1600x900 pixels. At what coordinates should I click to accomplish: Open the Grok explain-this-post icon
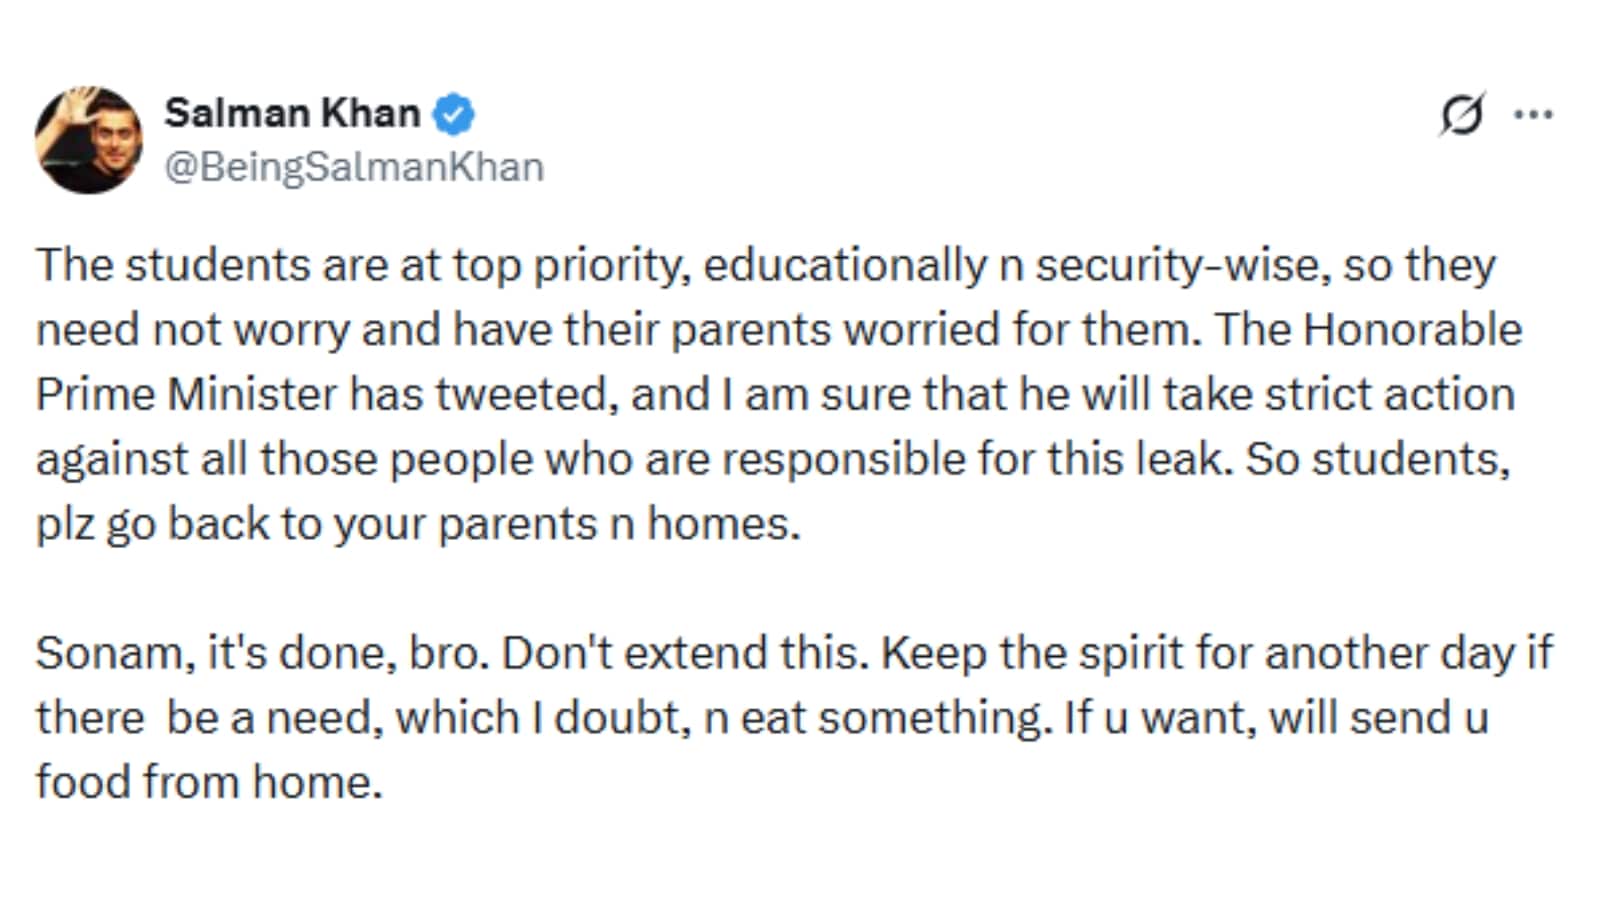[1462, 114]
